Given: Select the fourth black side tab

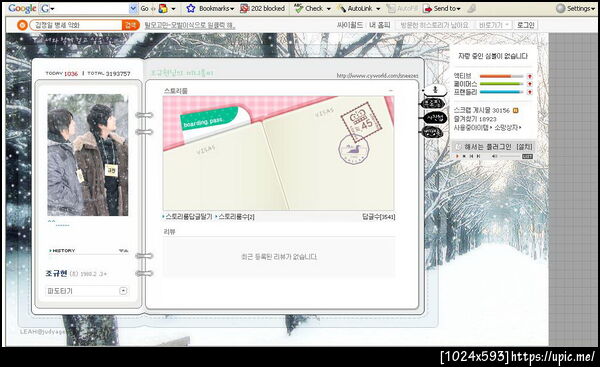Looking at the screenshot, I should point(432,132).
